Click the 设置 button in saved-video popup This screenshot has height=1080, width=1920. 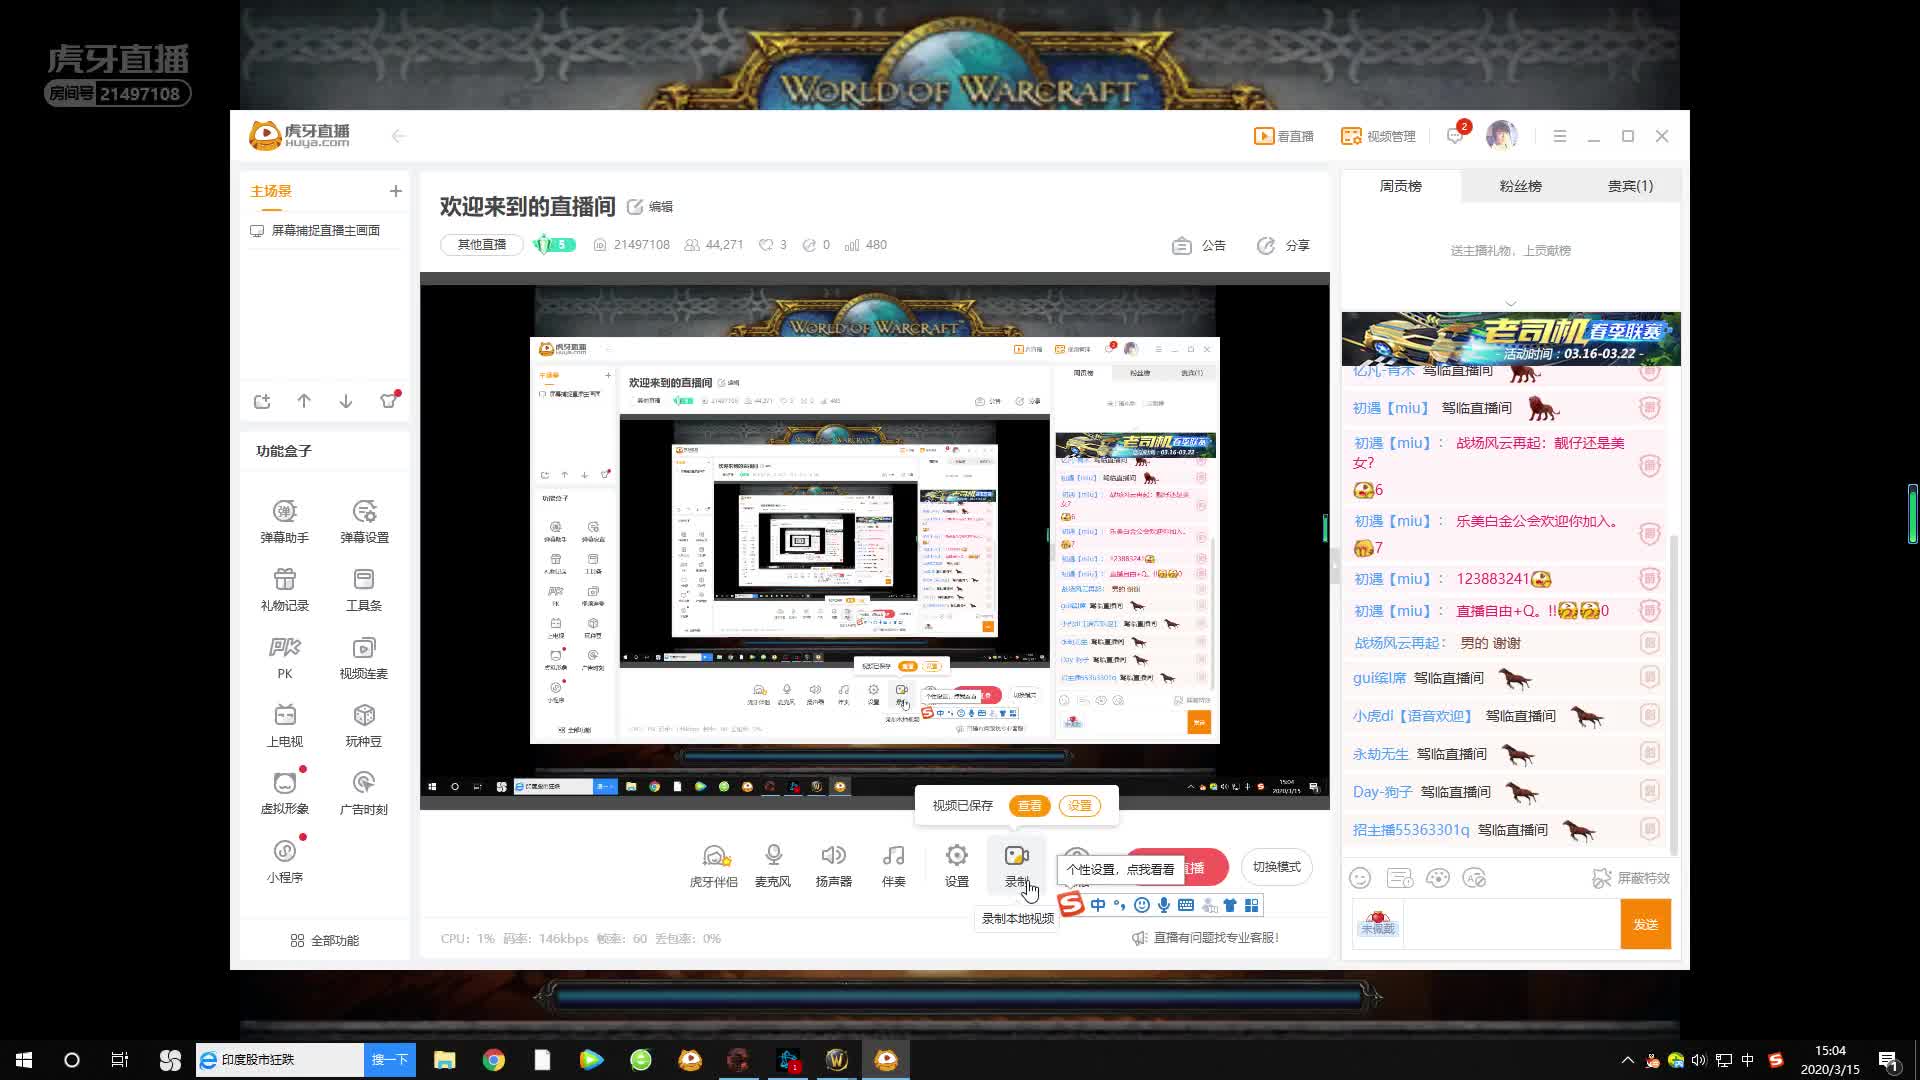(x=1080, y=806)
